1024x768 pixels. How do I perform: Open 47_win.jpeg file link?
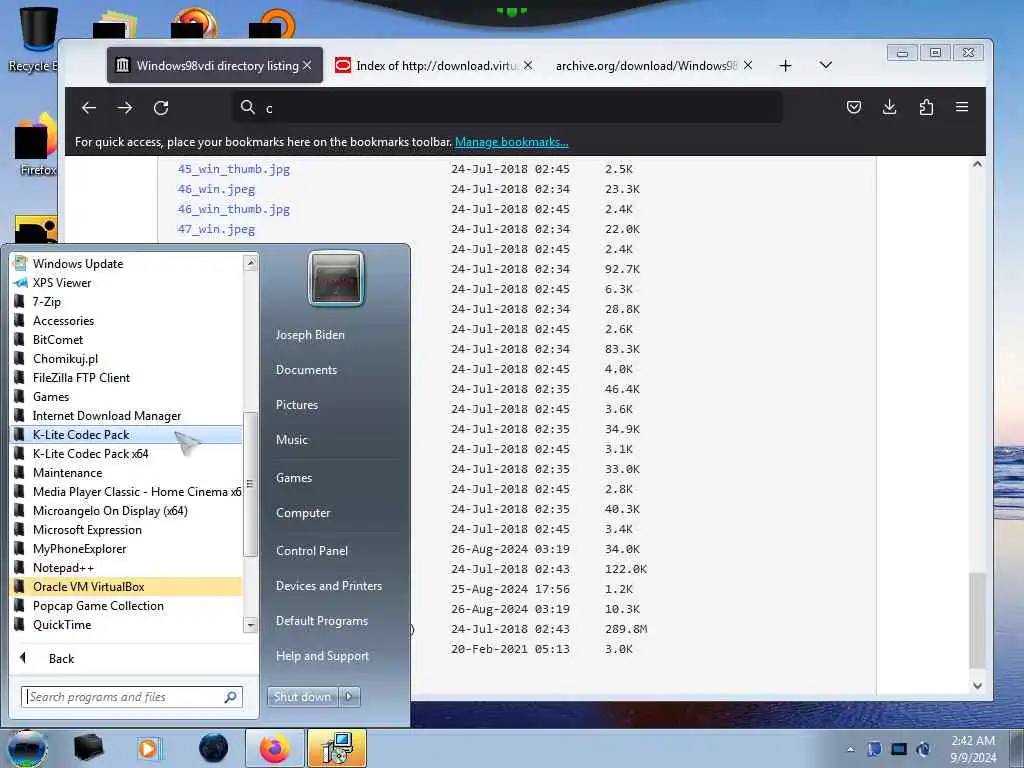pos(216,229)
